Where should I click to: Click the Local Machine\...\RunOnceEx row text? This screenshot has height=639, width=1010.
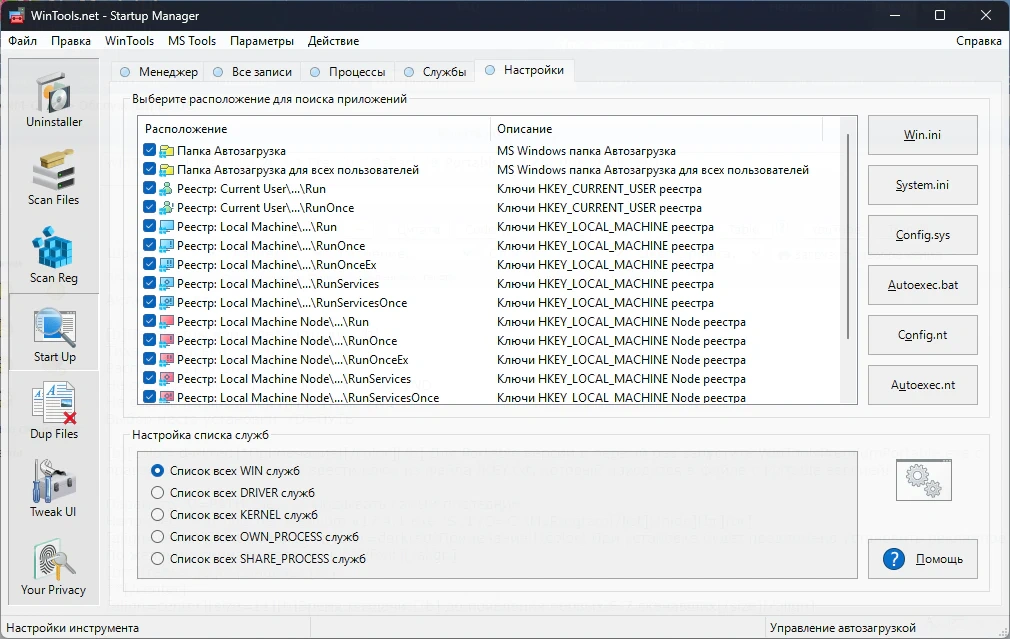pyautogui.click(x=276, y=265)
